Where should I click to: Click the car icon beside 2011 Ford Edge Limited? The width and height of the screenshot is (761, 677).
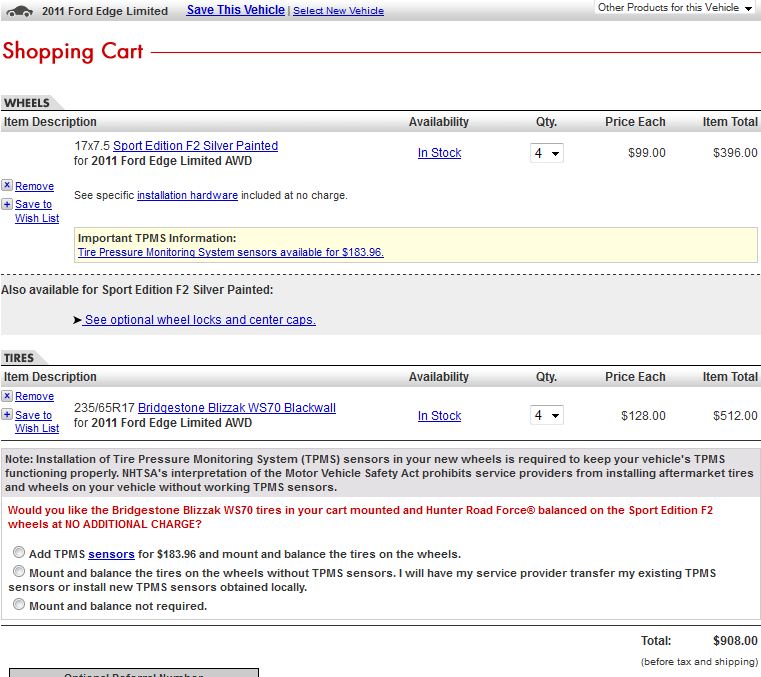click(x=20, y=11)
